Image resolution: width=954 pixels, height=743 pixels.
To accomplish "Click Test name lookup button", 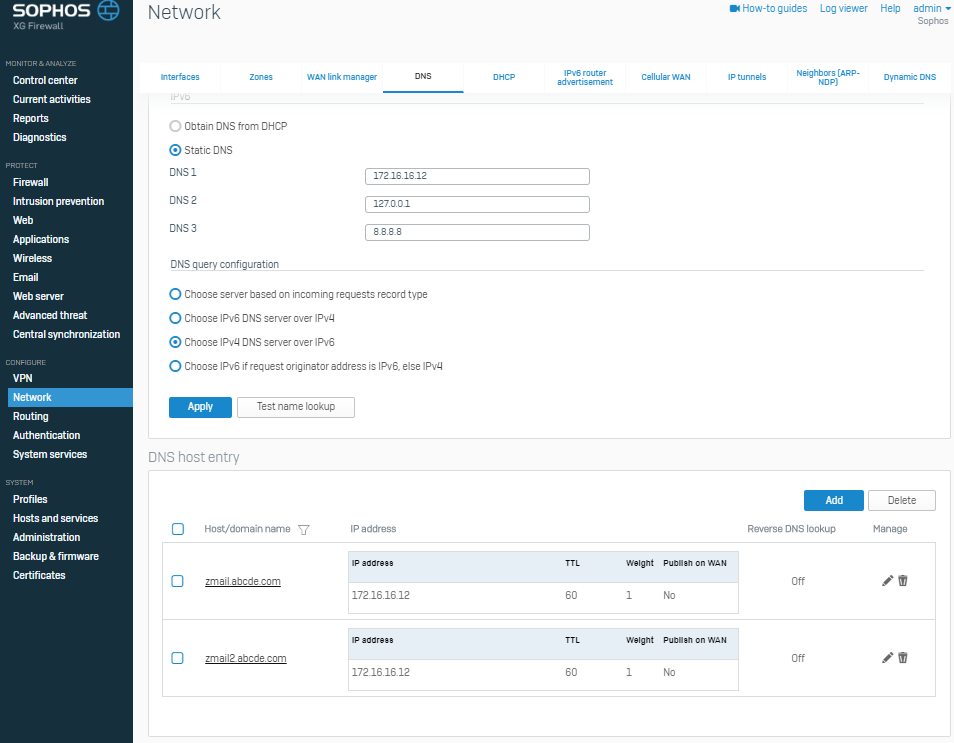I will 296,407.
